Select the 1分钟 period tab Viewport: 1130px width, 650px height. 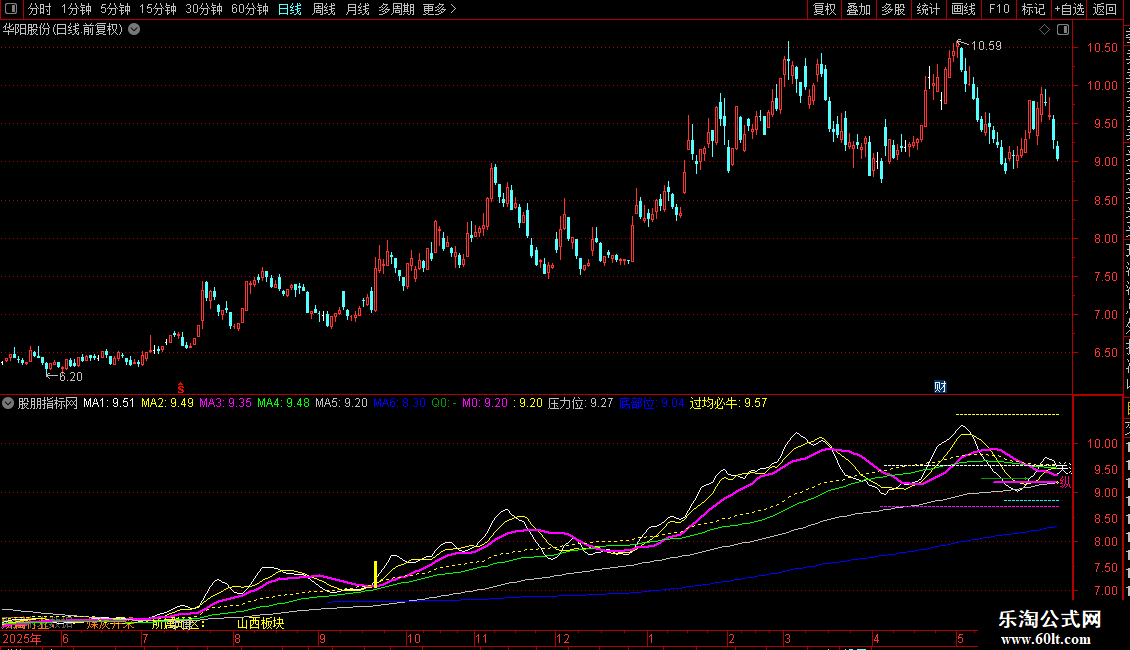tap(76, 9)
